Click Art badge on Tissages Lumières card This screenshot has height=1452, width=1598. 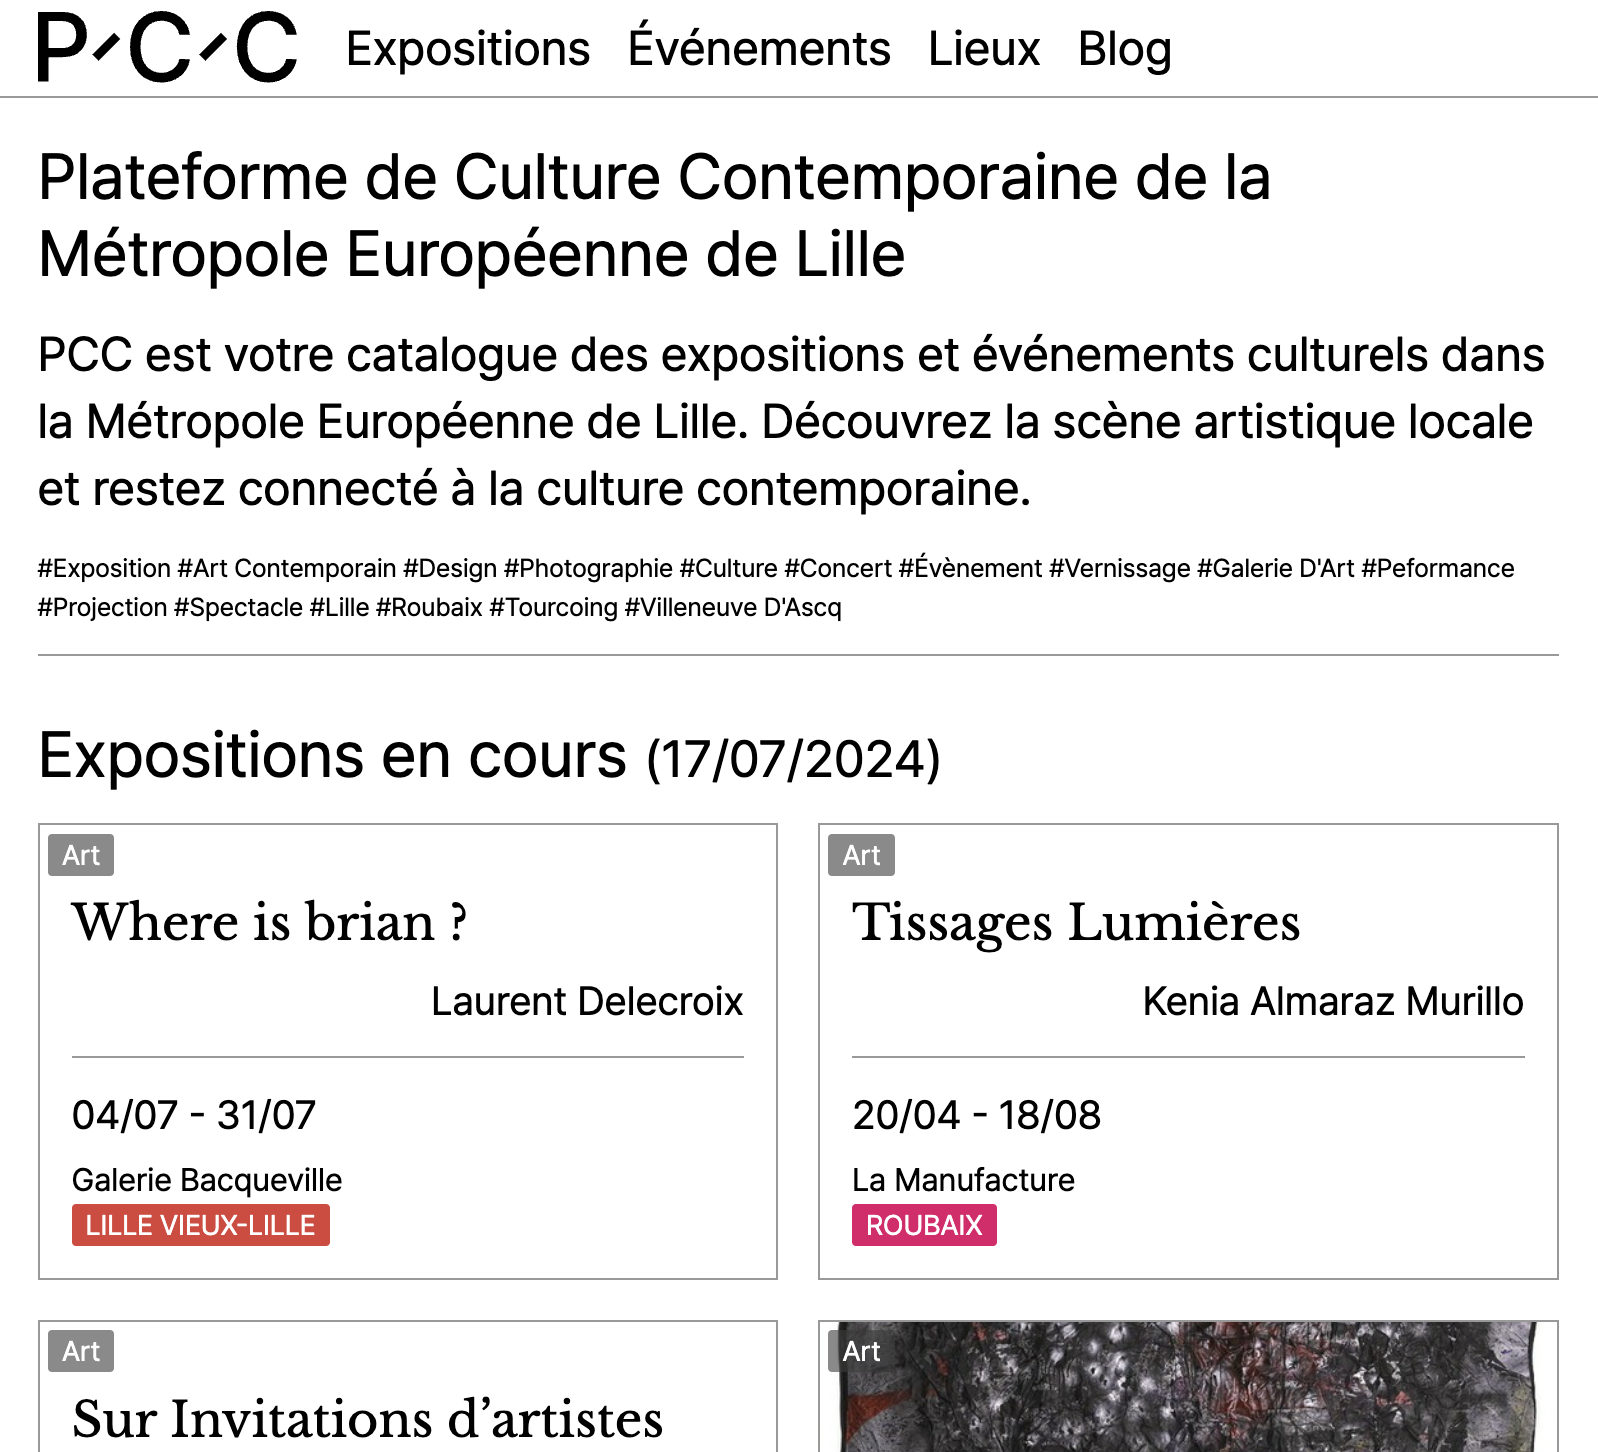click(861, 855)
